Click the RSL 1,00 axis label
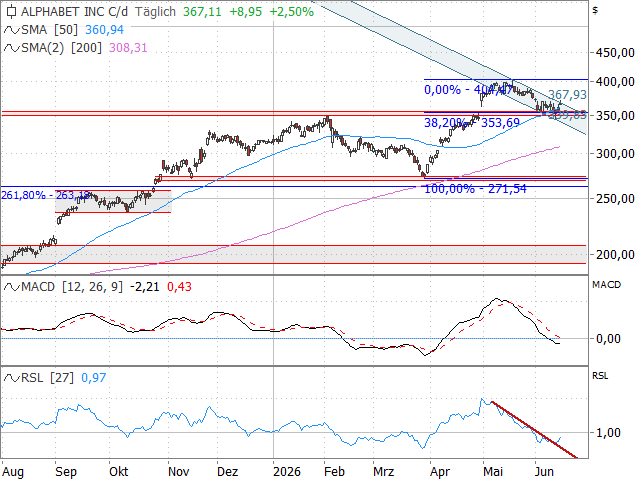640x480 pixels. (608, 433)
